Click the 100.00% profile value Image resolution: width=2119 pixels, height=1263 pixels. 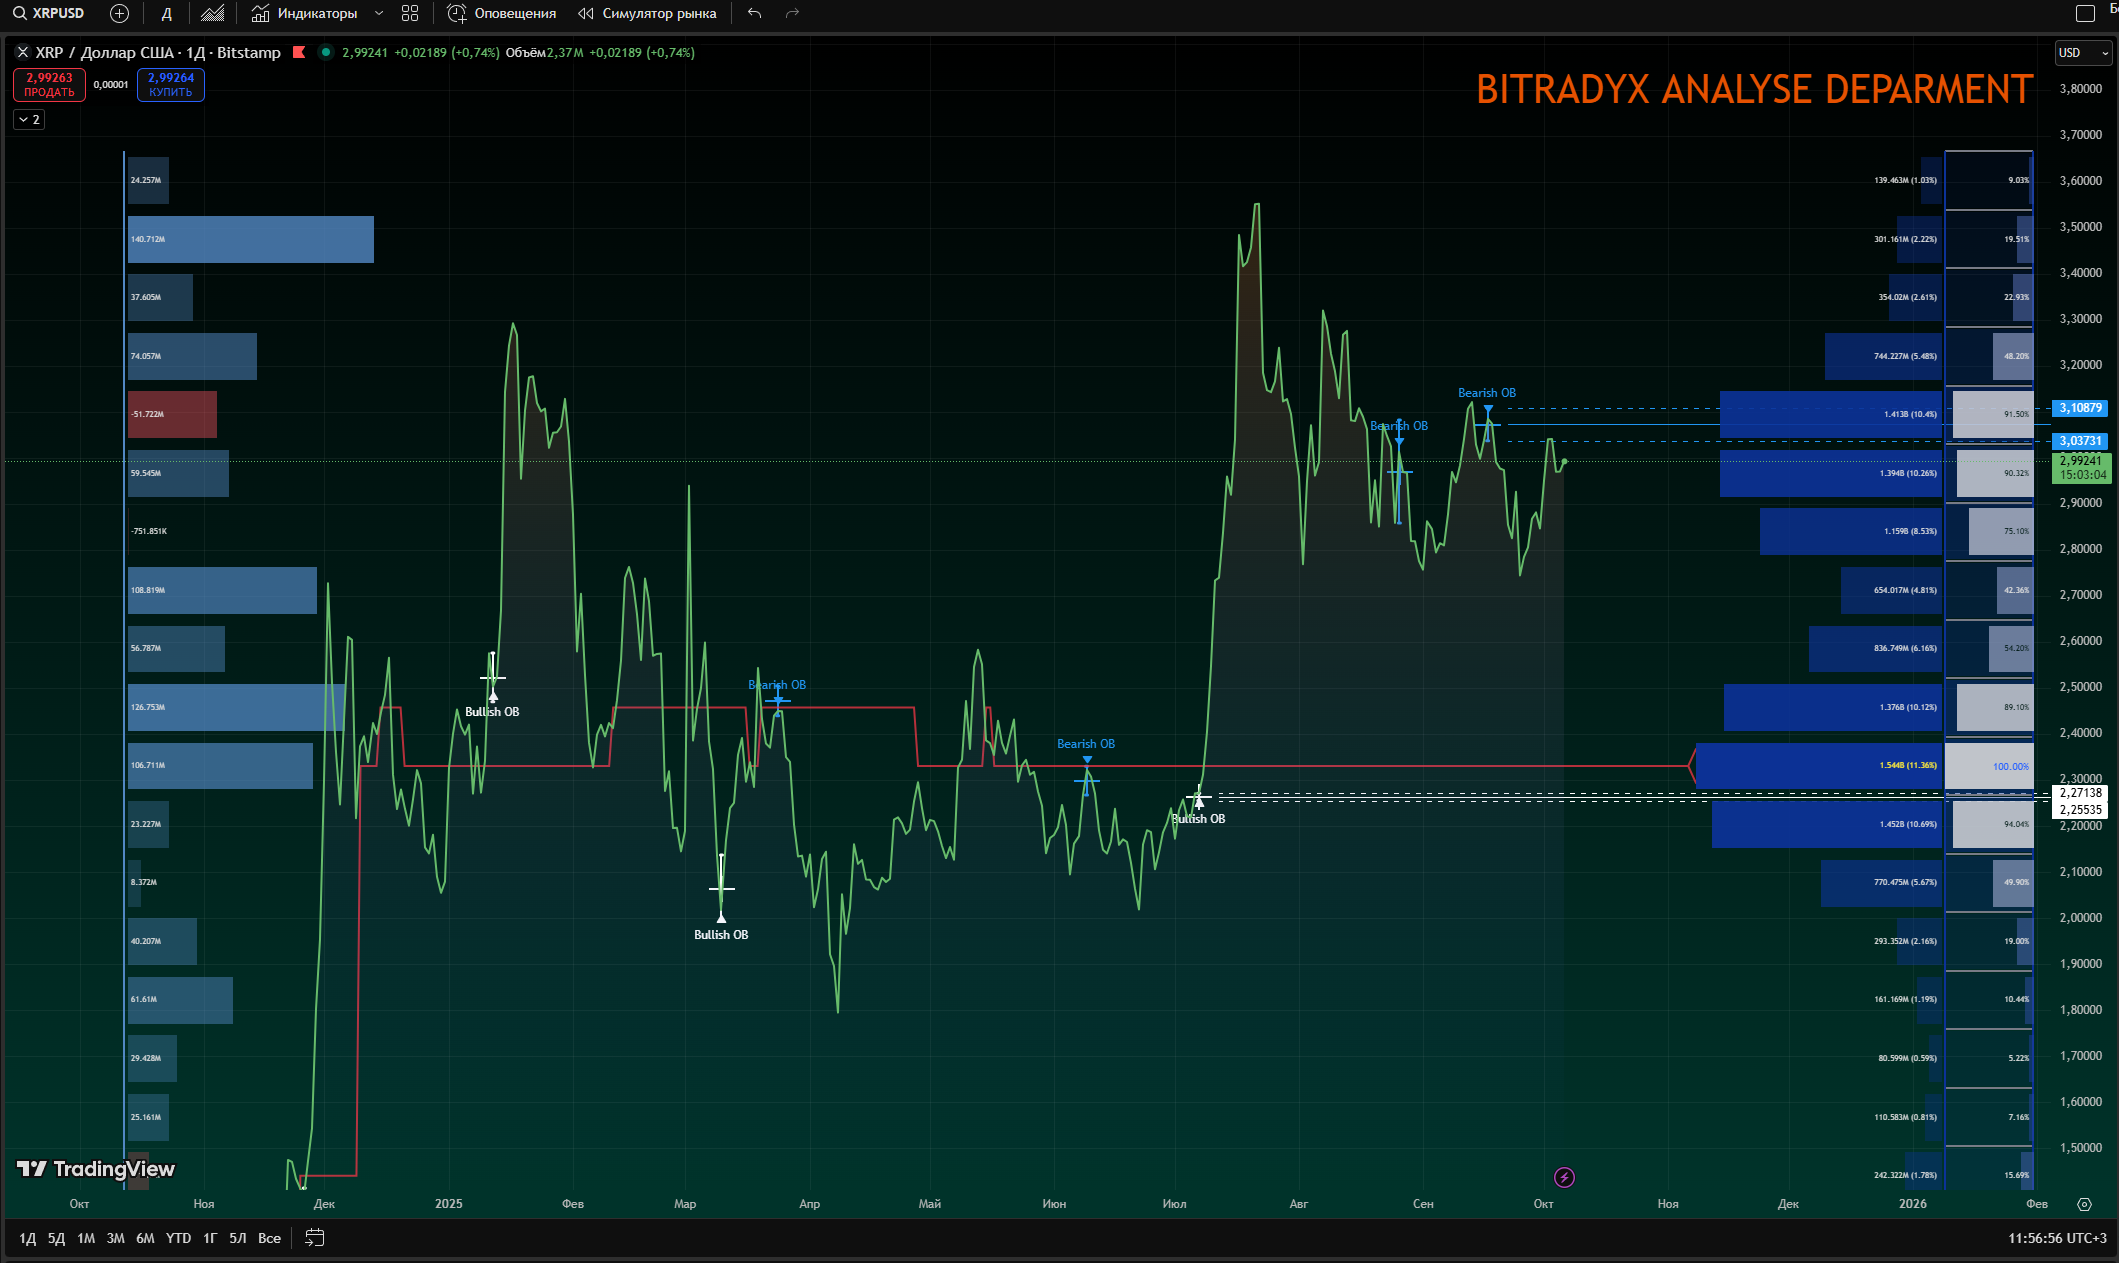pyautogui.click(x=2010, y=767)
